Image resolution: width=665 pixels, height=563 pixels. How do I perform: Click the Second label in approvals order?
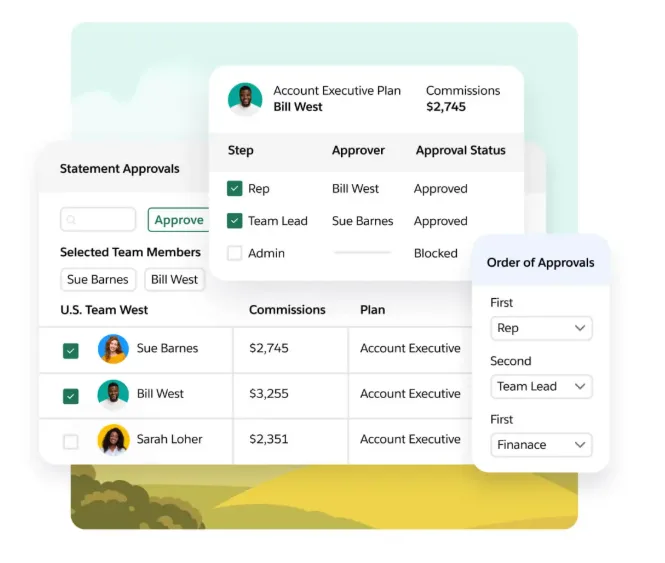tap(511, 361)
